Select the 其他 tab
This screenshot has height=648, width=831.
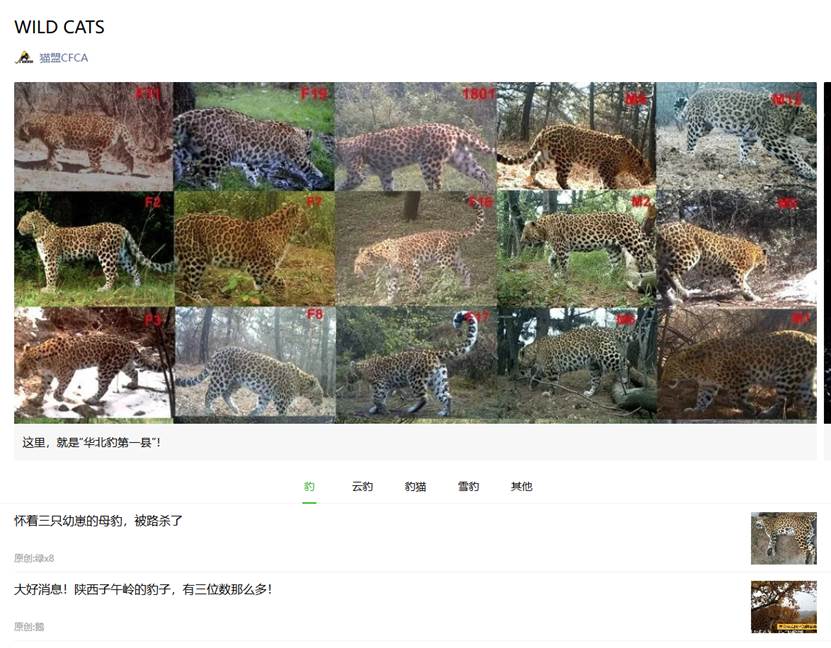click(x=521, y=486)
